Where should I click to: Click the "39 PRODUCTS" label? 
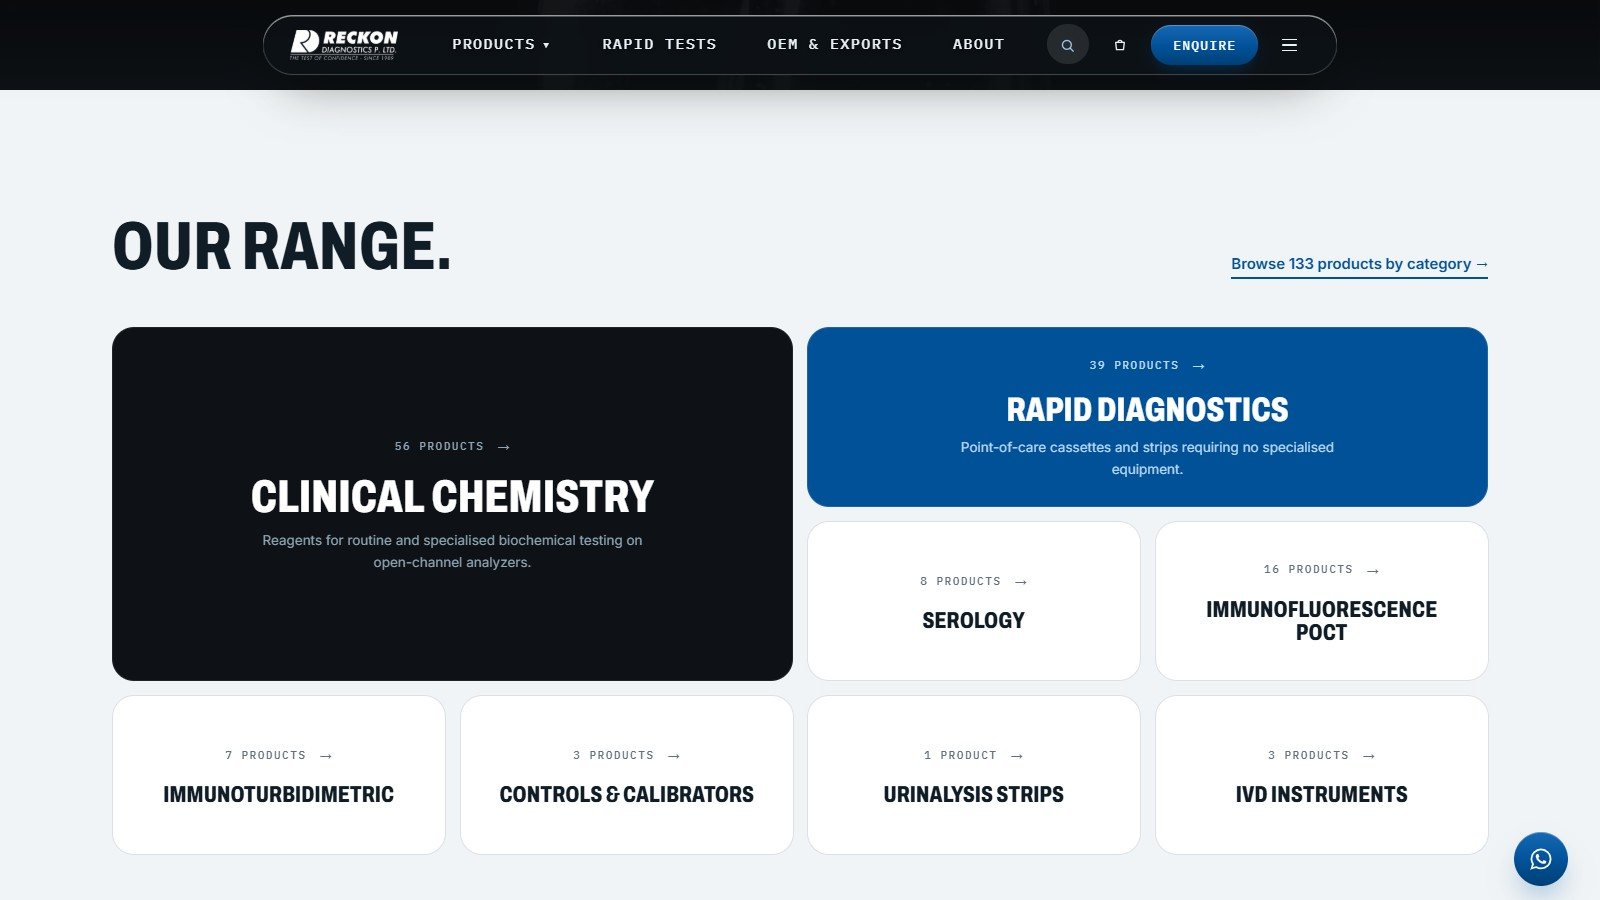(1134, 365)
